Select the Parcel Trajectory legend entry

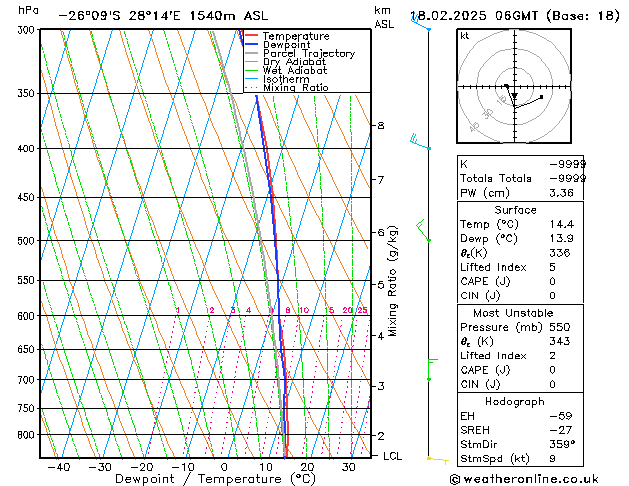pyautogui.click(x=308, y=54)
